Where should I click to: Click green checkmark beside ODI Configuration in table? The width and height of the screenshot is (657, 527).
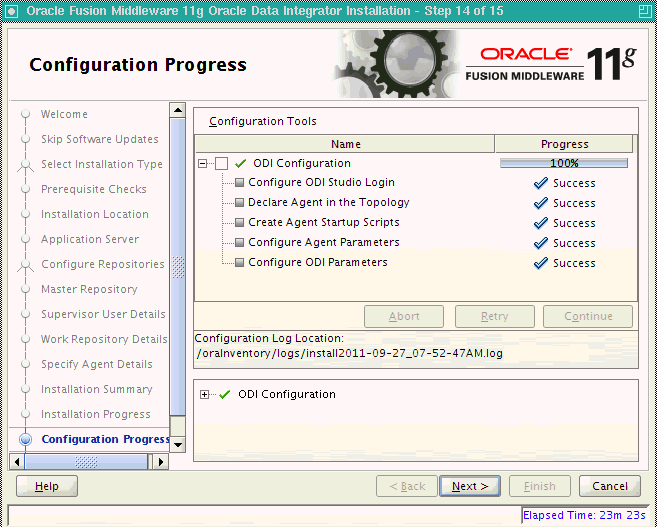(241, 163)
